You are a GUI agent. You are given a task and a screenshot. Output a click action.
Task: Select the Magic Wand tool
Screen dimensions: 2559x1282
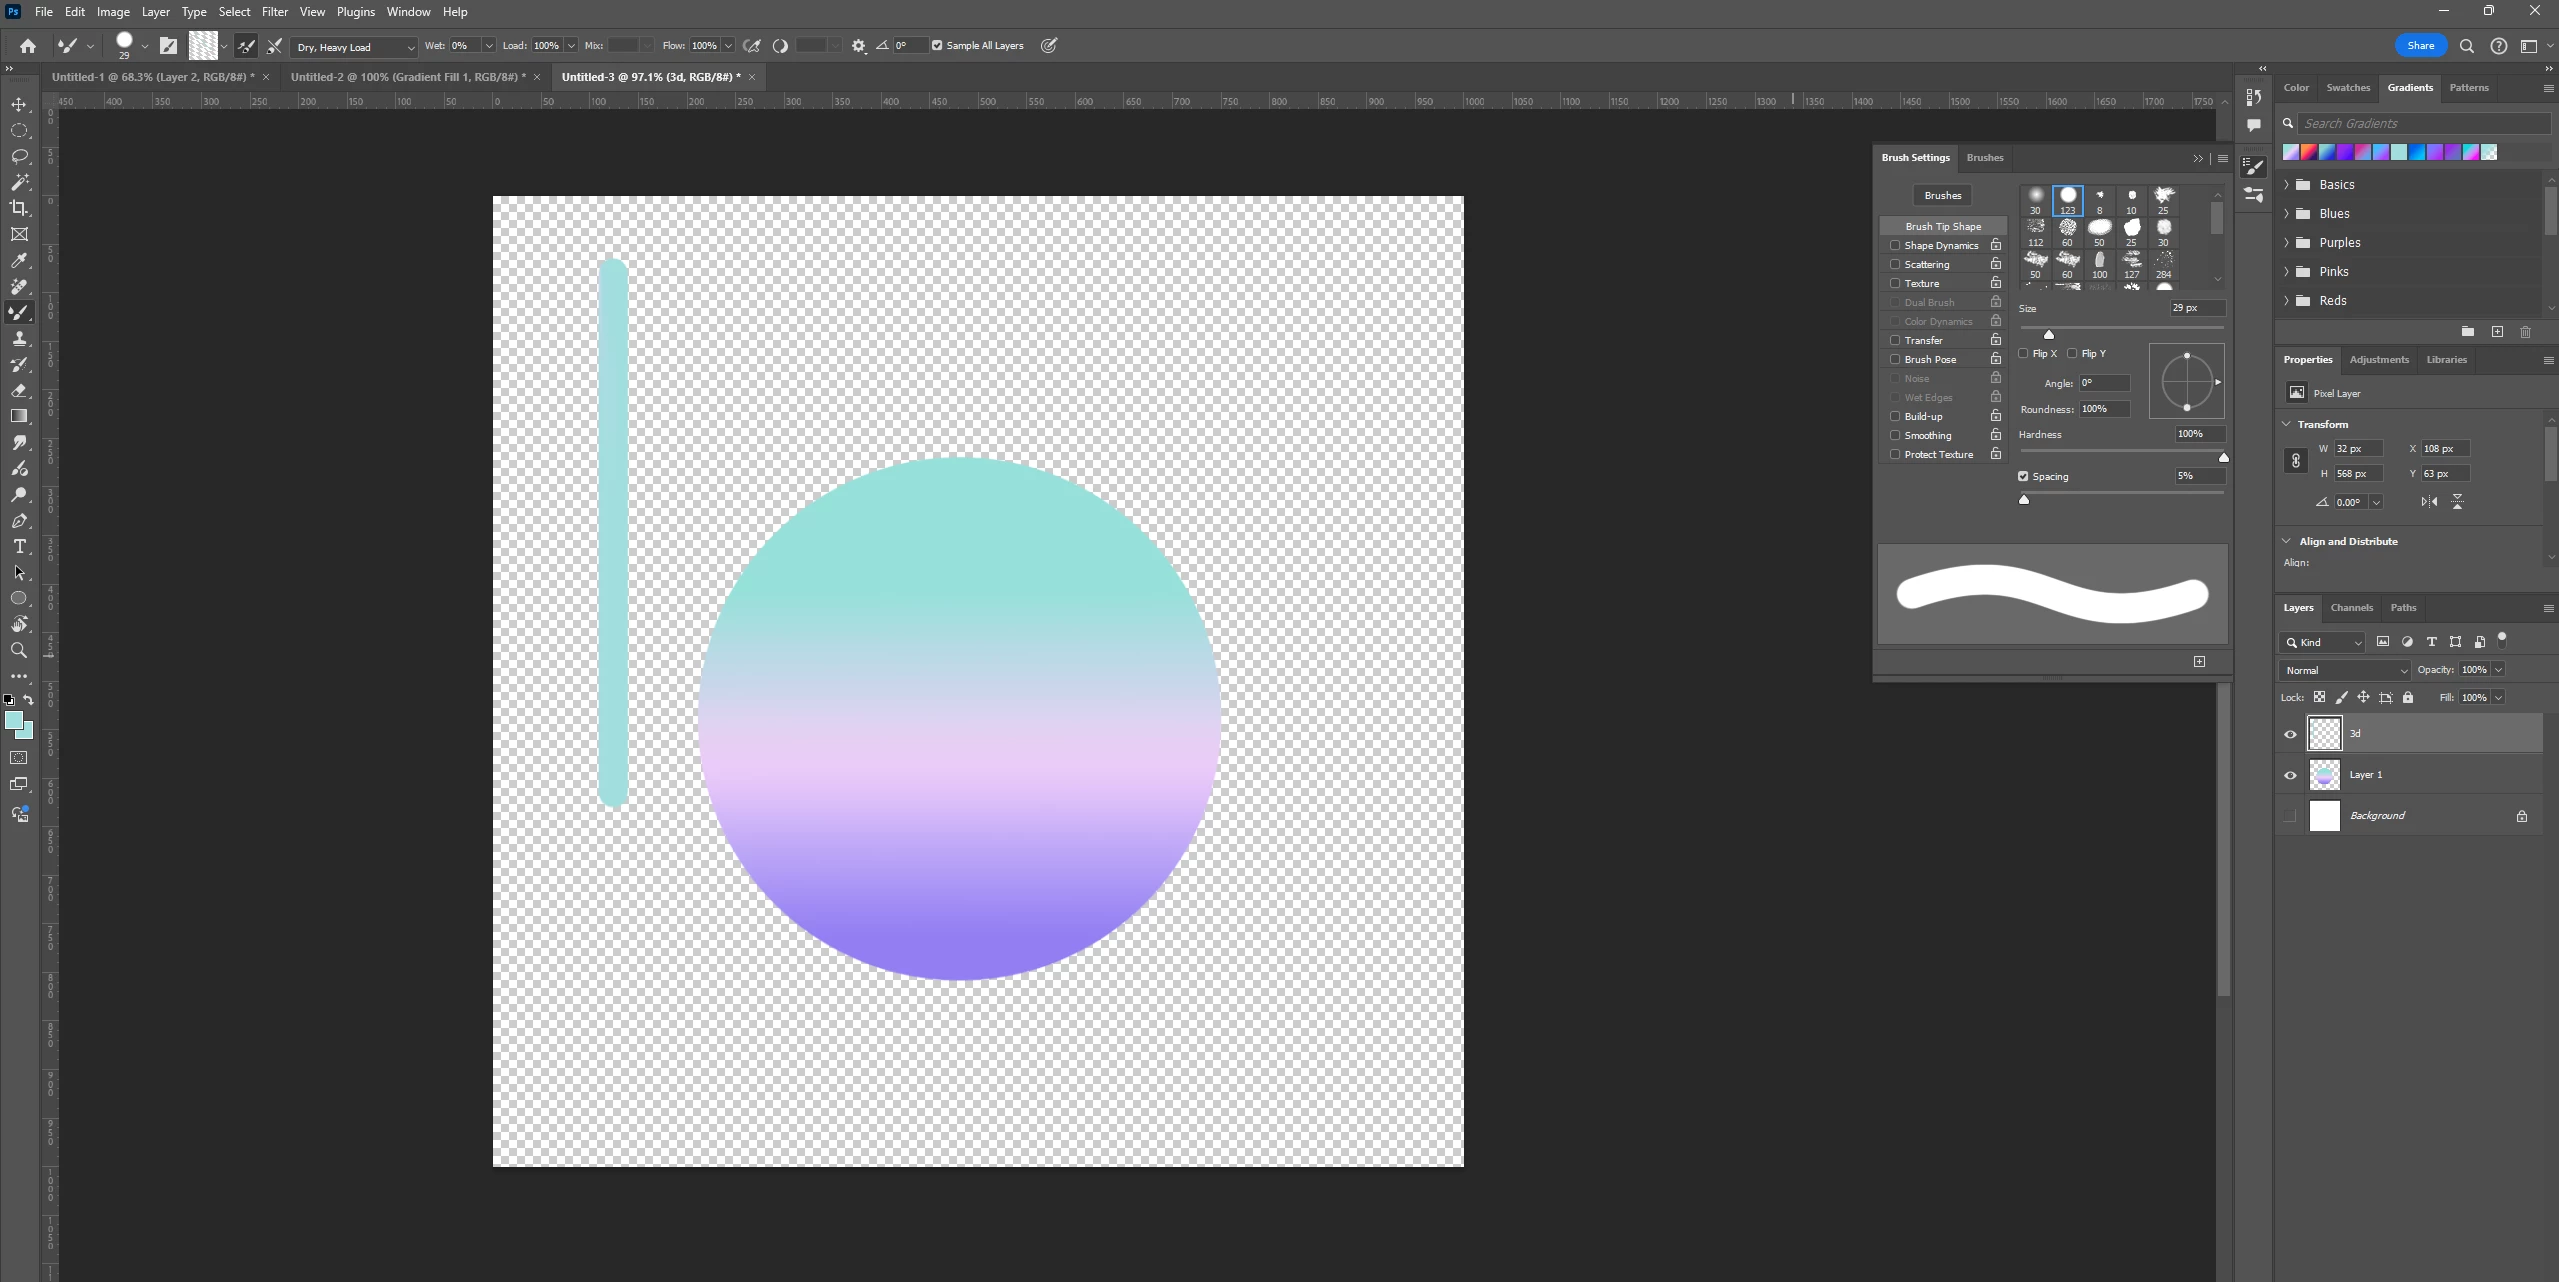[x=19, y=182]
